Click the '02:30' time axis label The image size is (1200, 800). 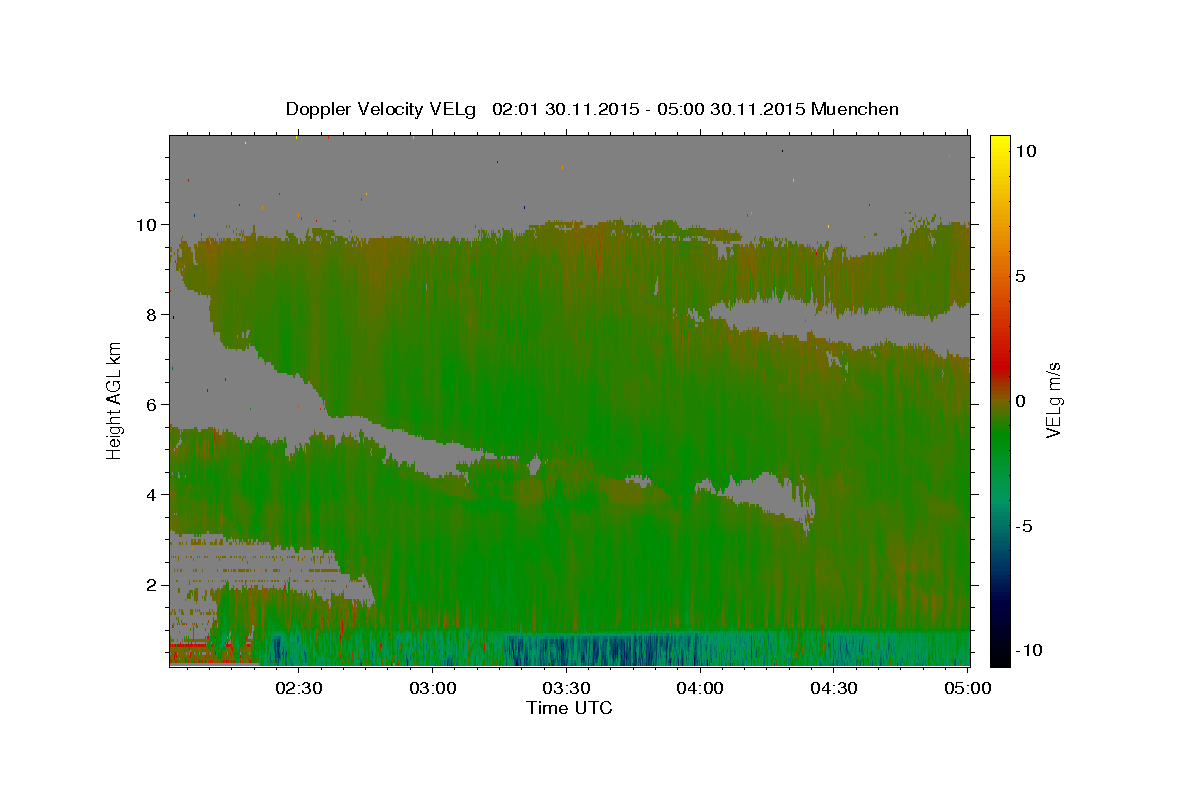(299, 688)
